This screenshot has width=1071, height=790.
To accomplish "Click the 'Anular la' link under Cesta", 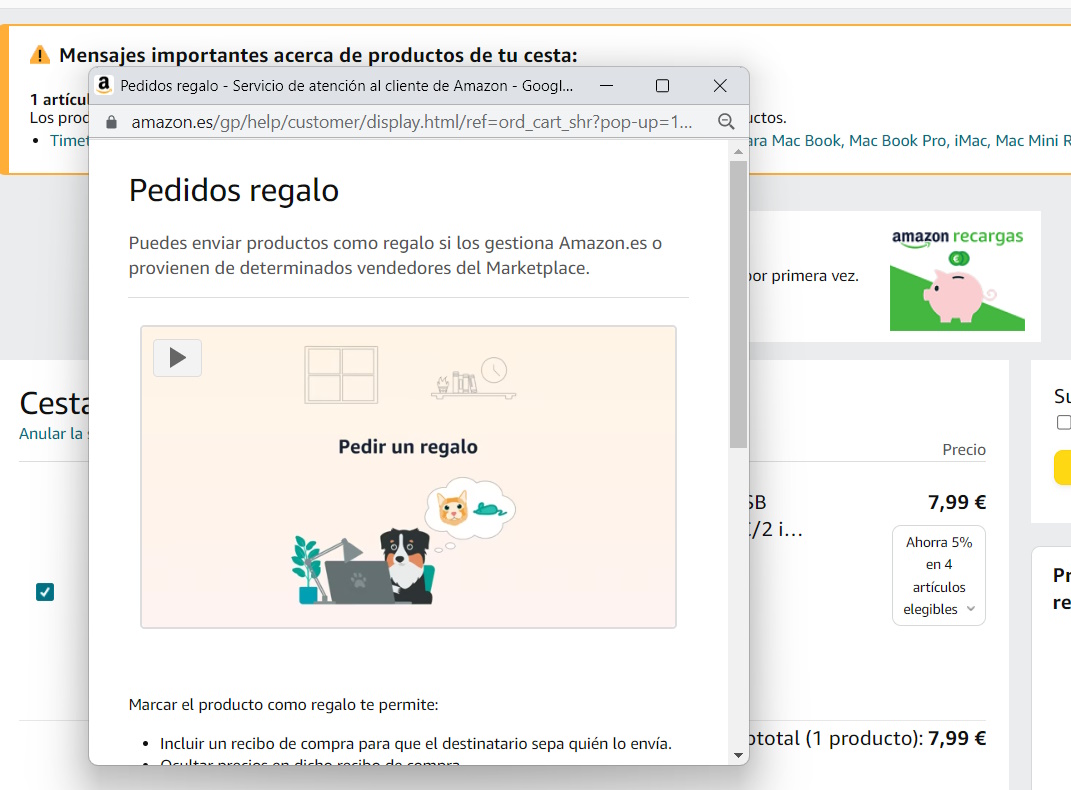I will pos(51,434).
